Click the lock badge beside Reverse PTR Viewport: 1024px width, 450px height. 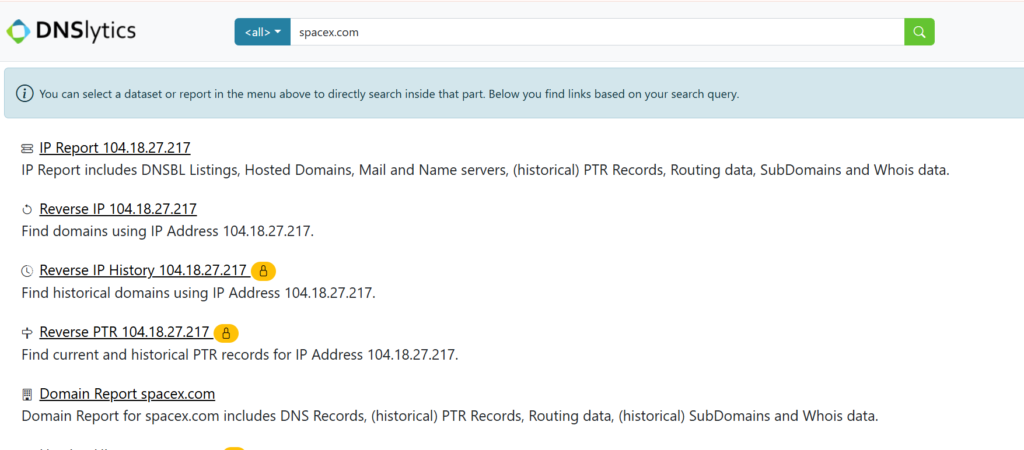point(226,333)
